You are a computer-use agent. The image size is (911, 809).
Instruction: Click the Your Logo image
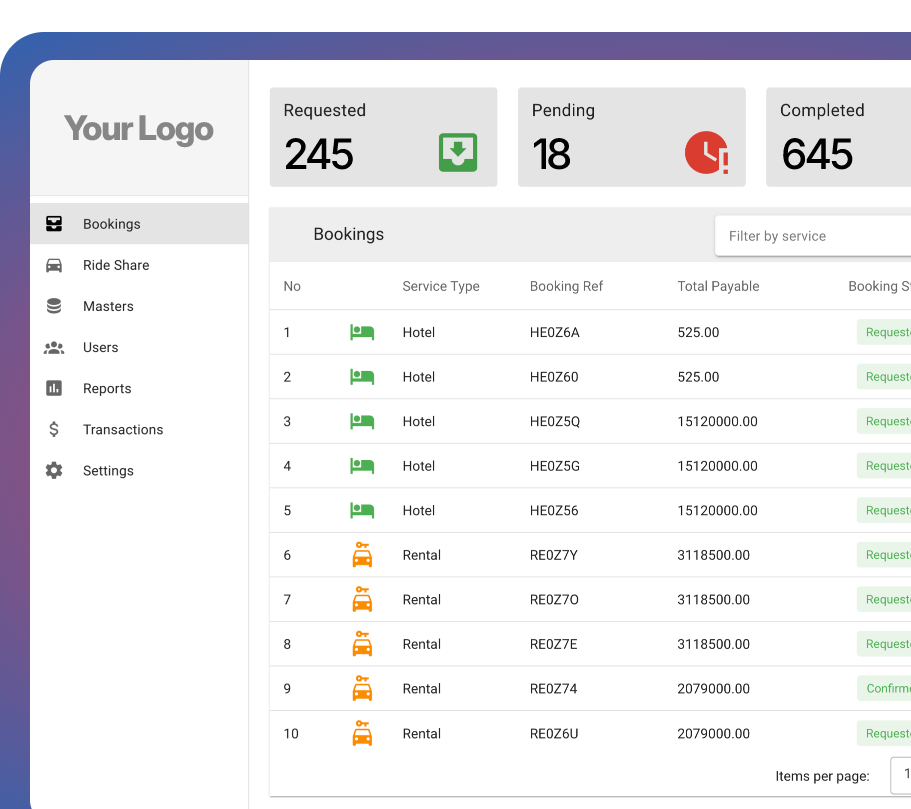139,128
